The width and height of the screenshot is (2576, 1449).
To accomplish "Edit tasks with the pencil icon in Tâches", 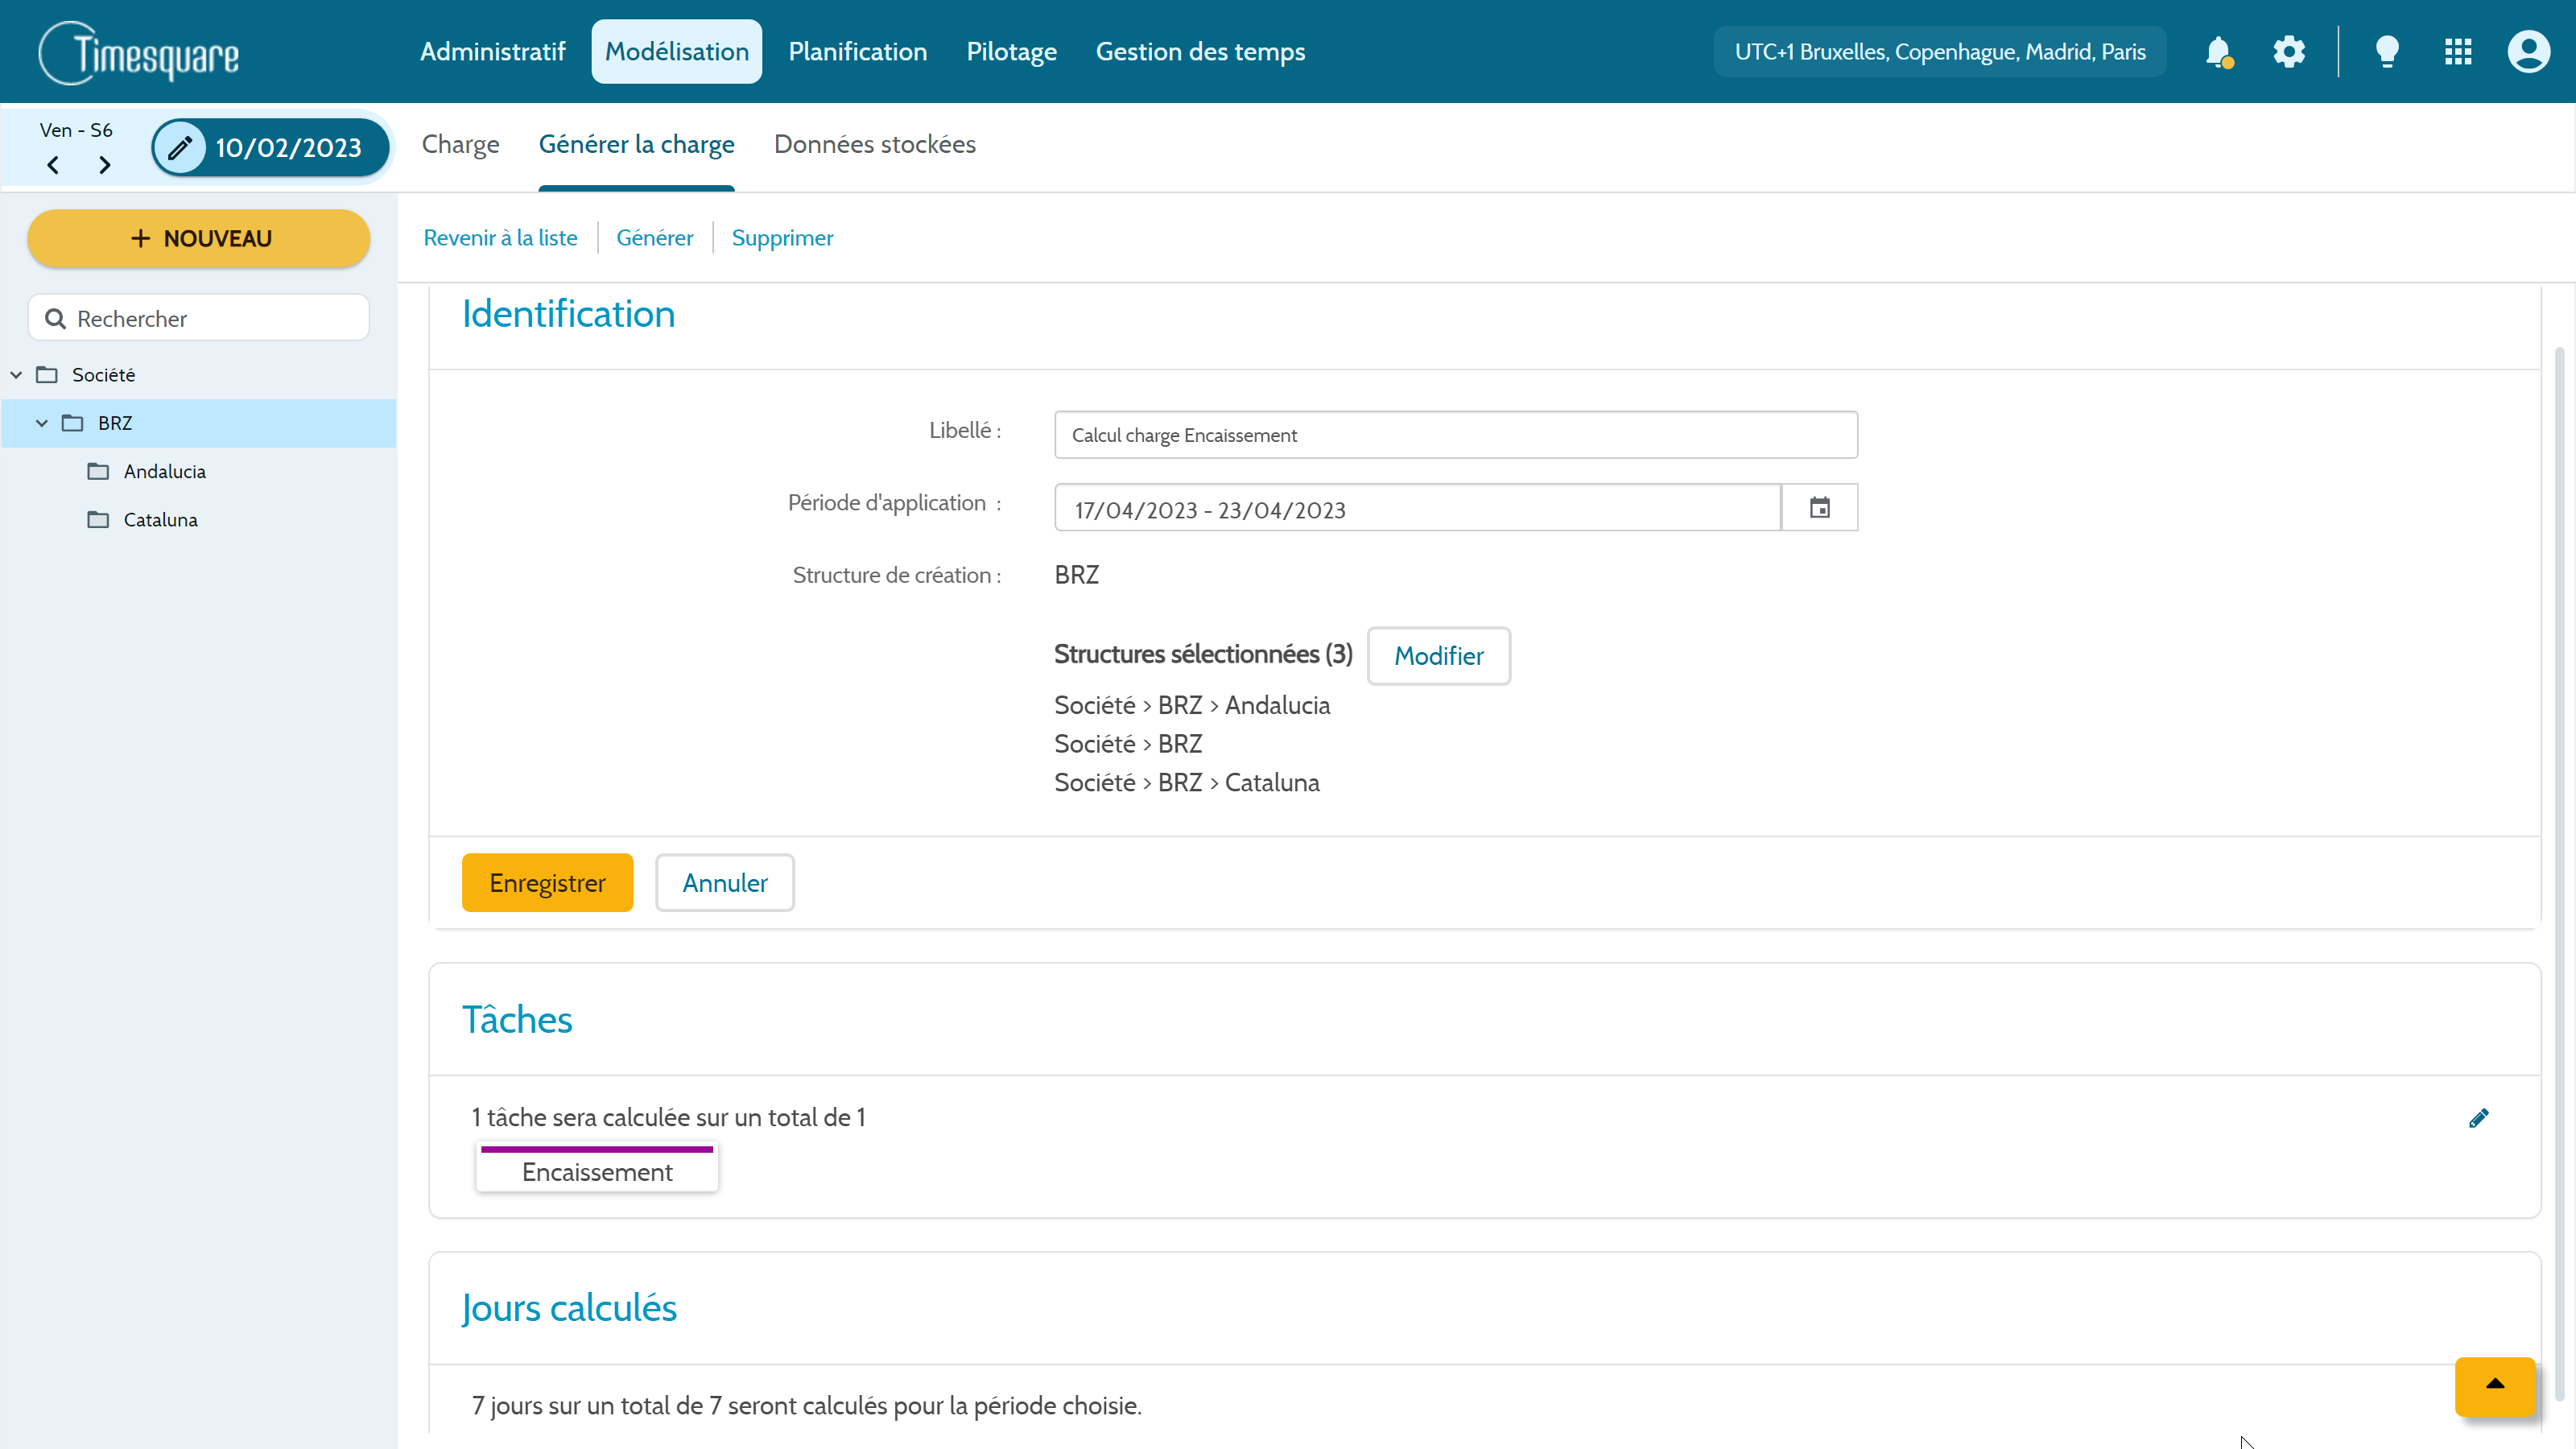I will 2478,1118.
